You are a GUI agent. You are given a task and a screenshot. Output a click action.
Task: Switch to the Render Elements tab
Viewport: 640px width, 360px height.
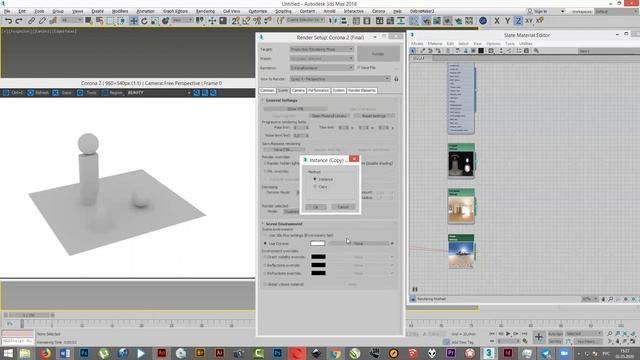coord(362,90)
